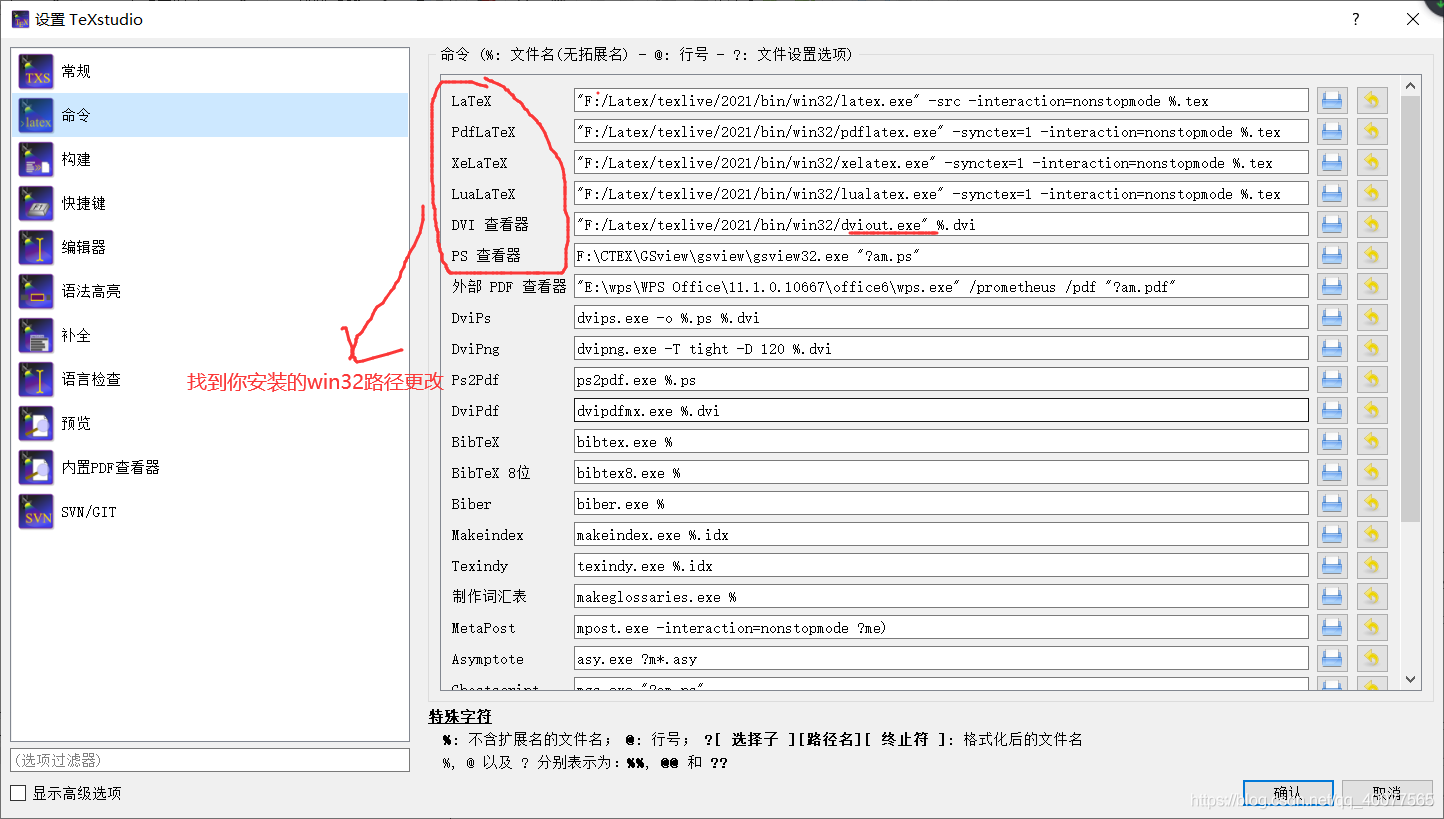1444x819 pixels.
Task: Cancel settings with 取消 button
Action: click(x=1387, y=793)
